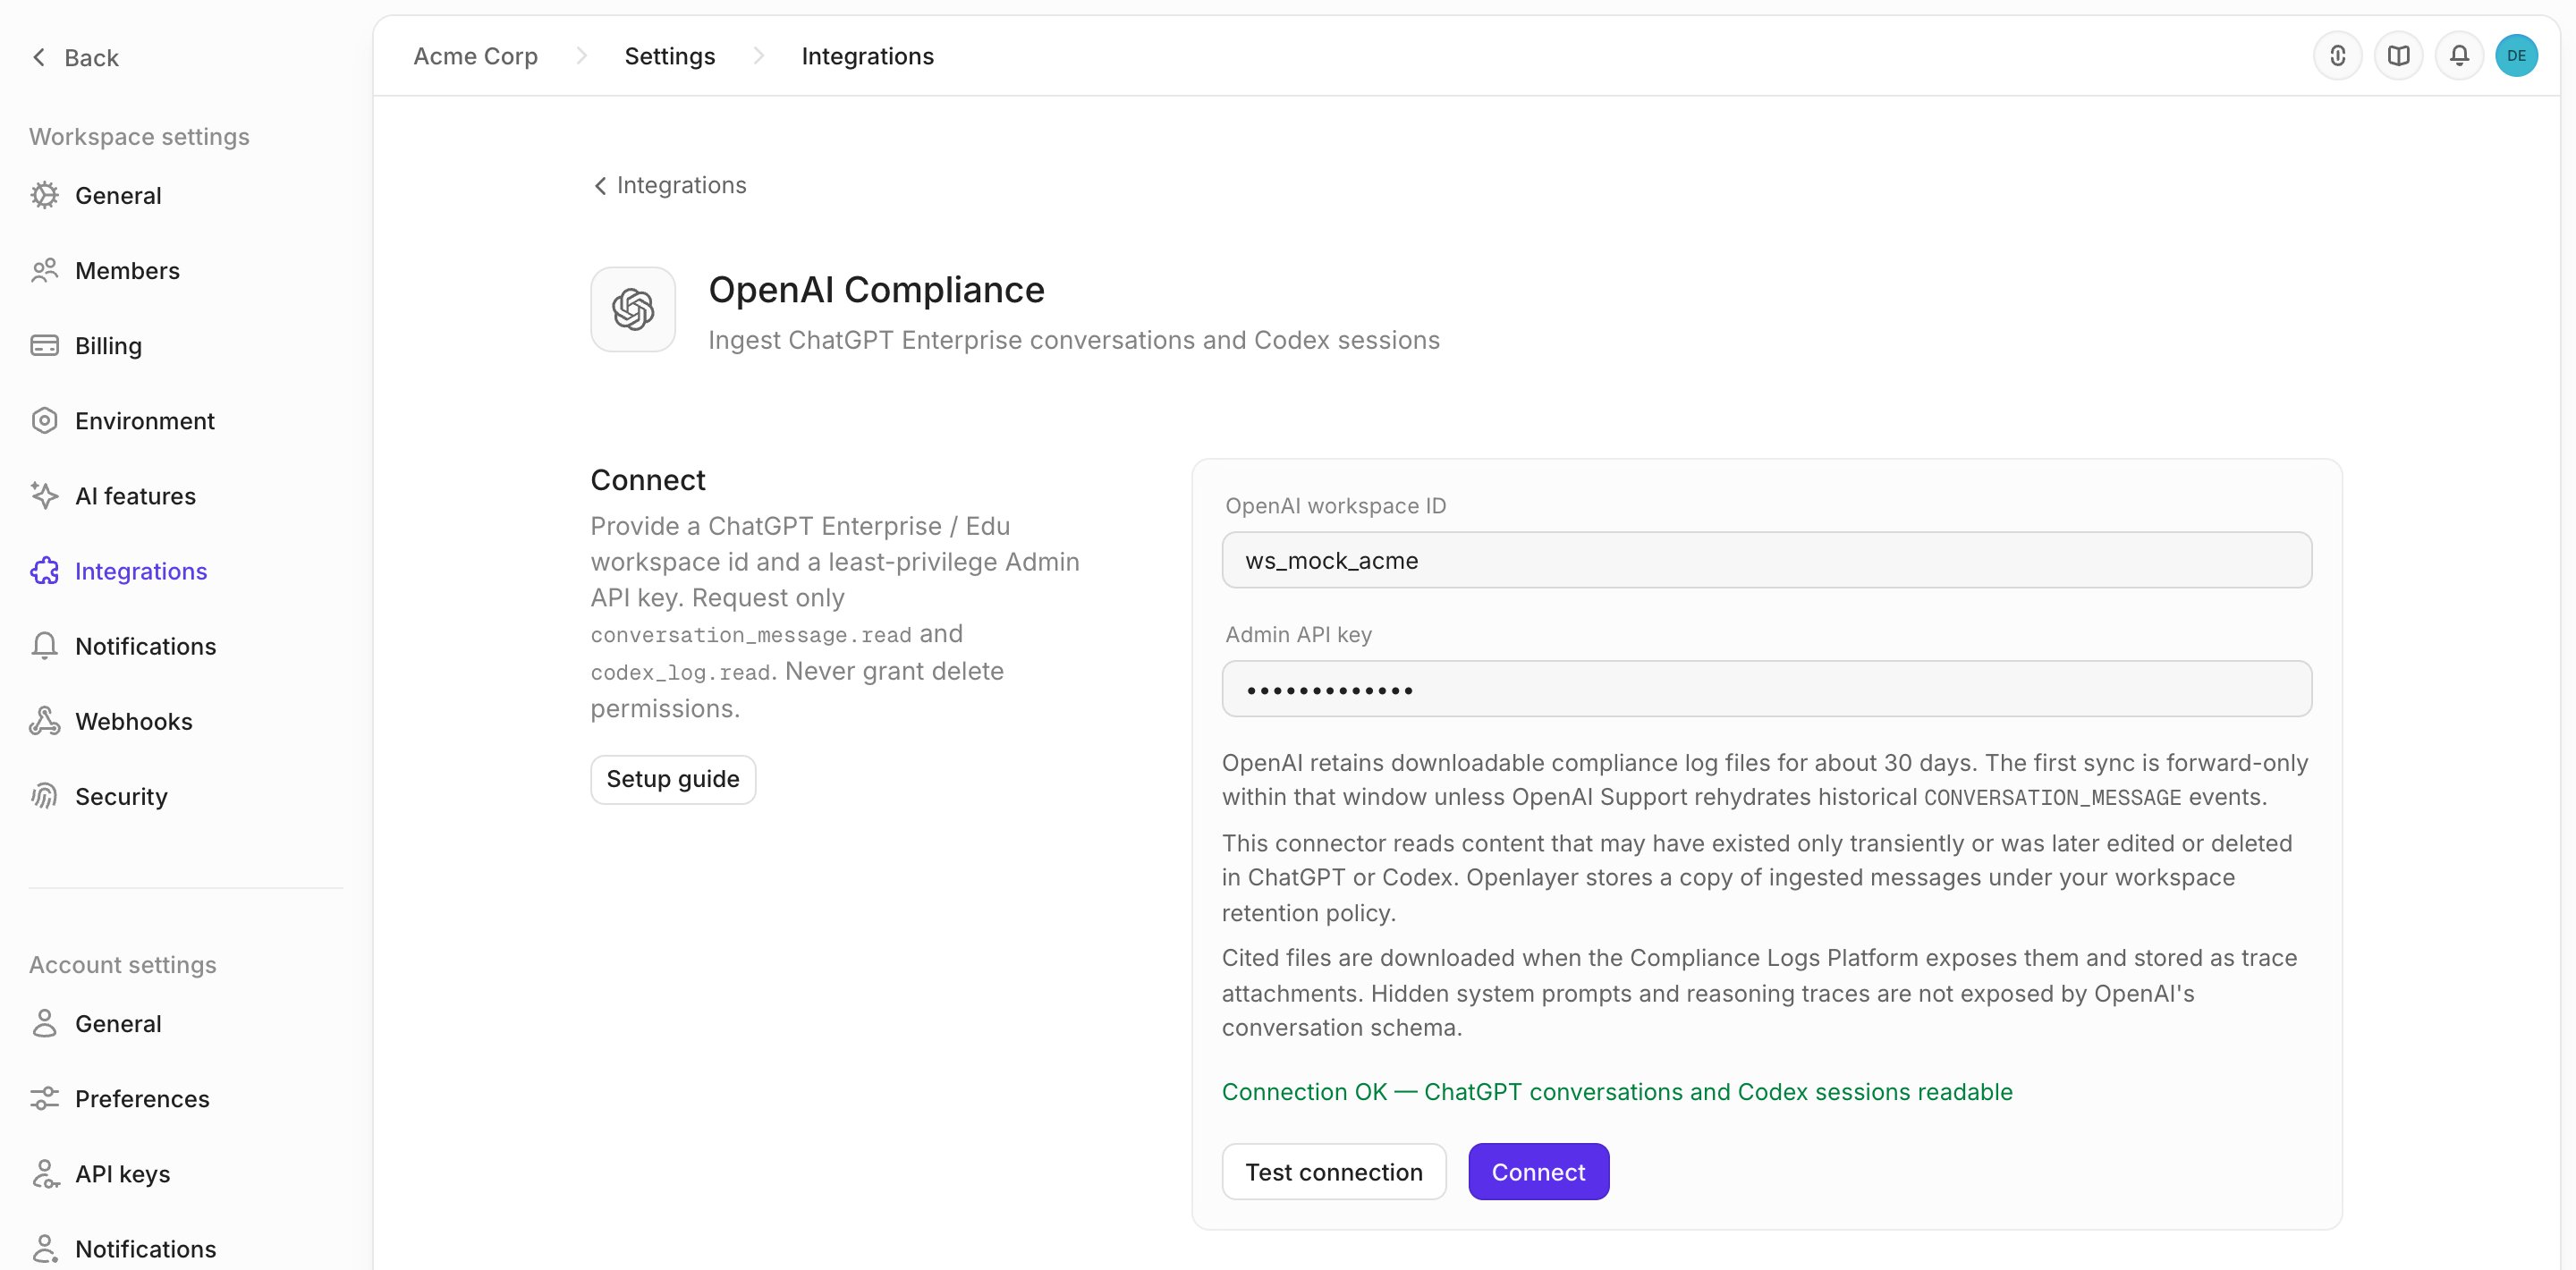
Task: Select Environment in the sidebar
Action: tap(145, 420)
